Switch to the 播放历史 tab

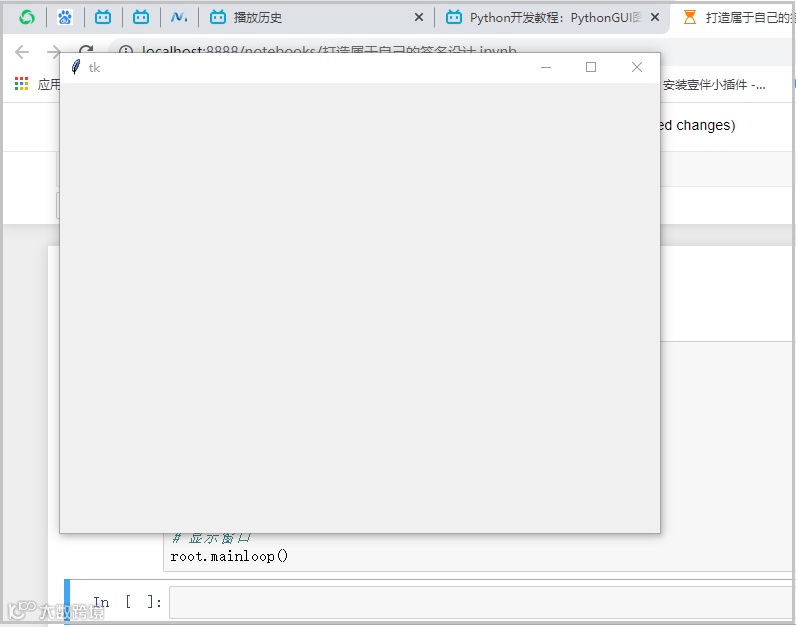point(312,18)
